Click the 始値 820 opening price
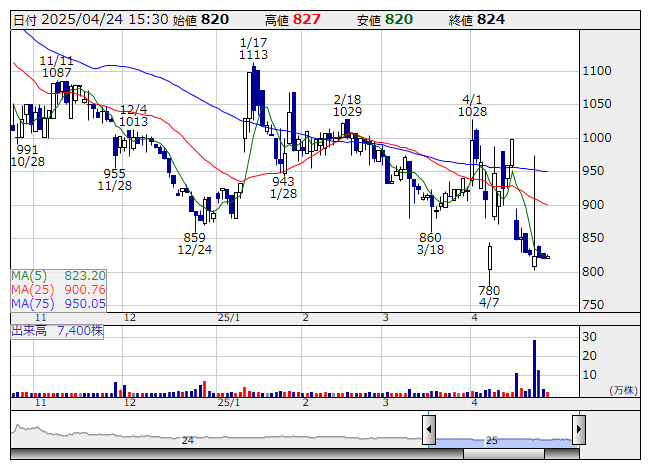The width and height of the screenshot is (653, 470). click(x=201, y=20)
